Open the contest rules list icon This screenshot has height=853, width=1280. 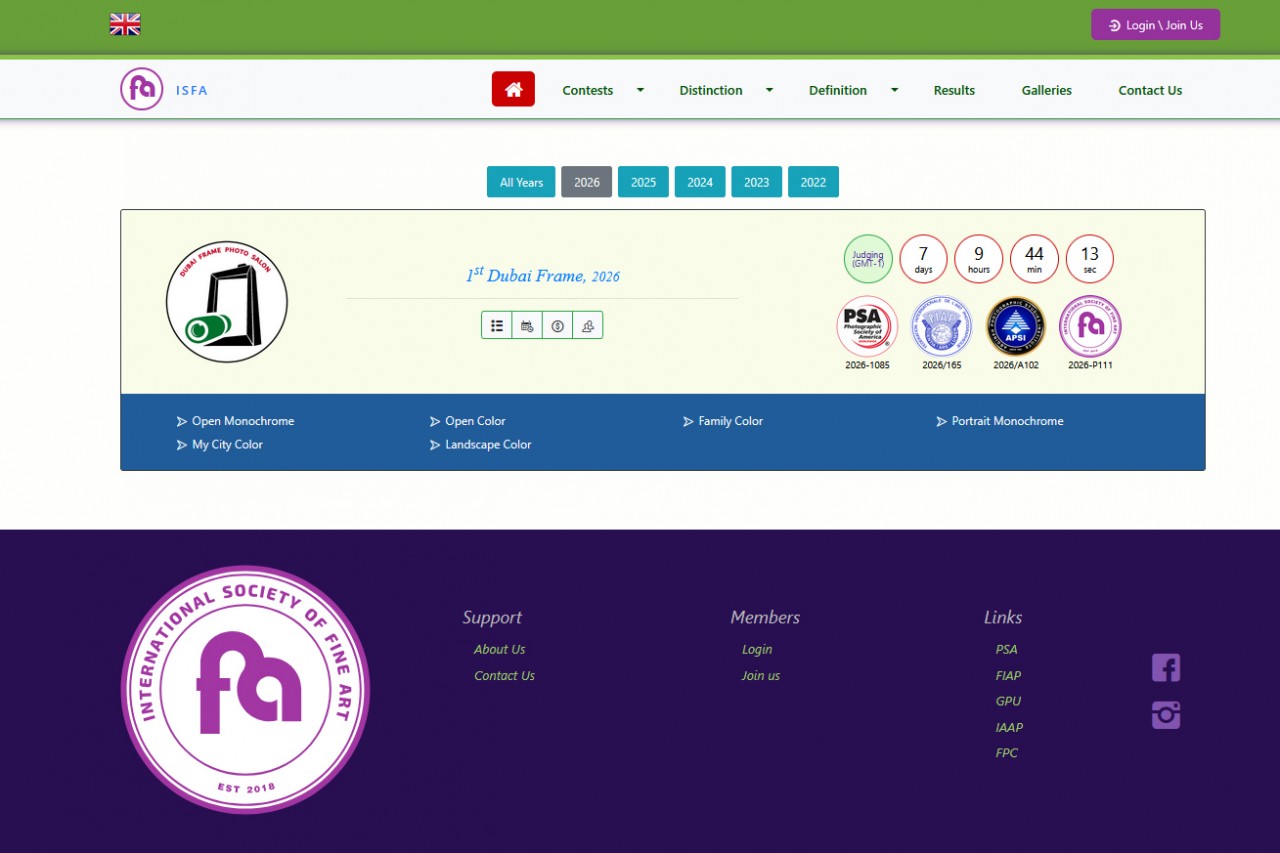(497, 325)
